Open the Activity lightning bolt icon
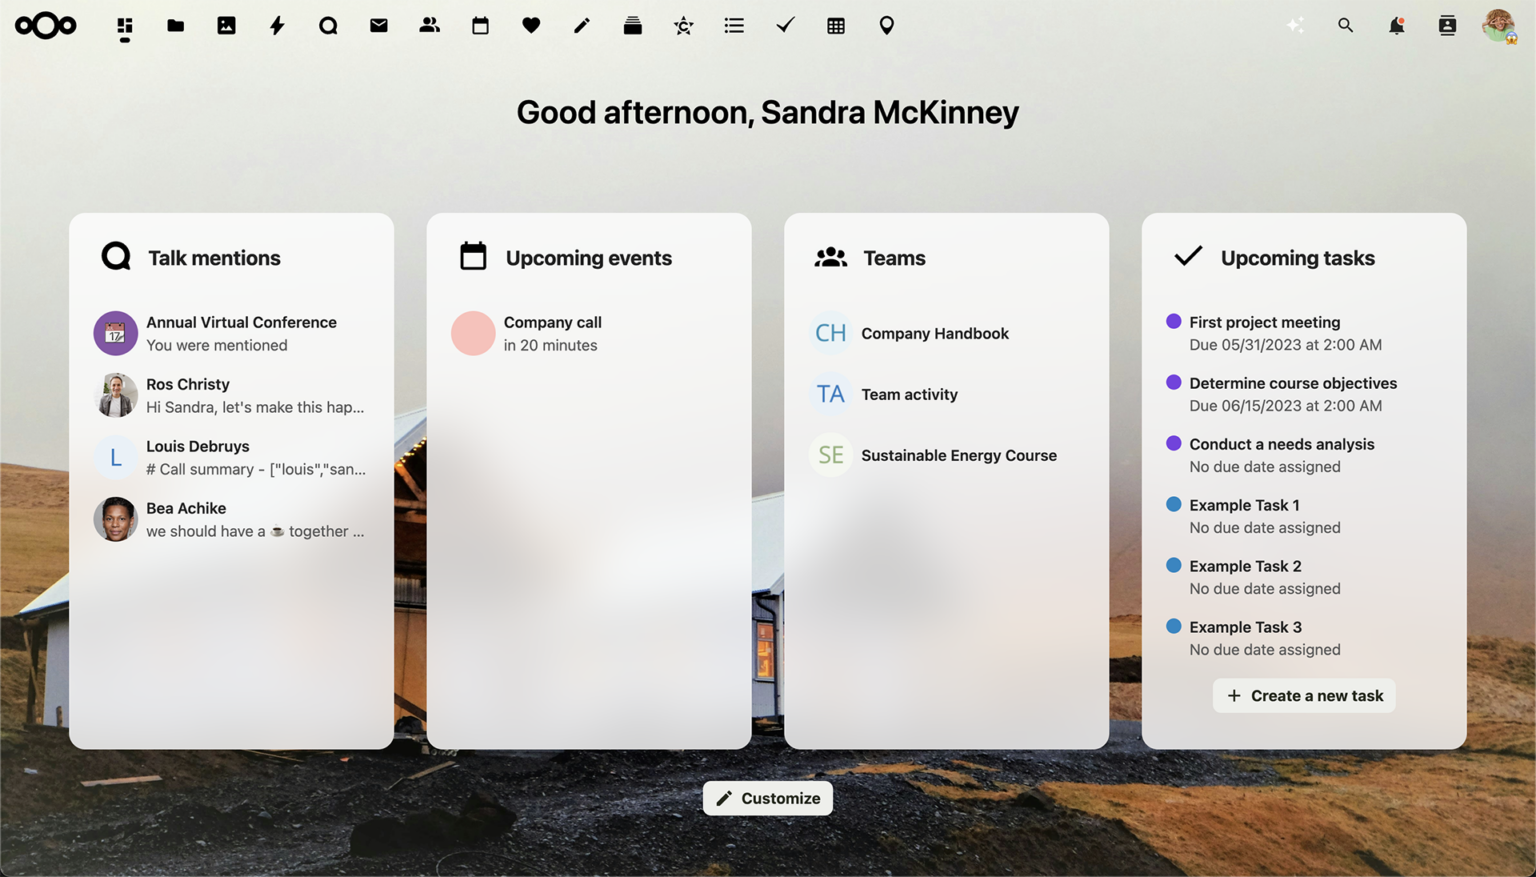Image resolution: width=1536 pixels, height=877 pixels. tap(277, 26)
